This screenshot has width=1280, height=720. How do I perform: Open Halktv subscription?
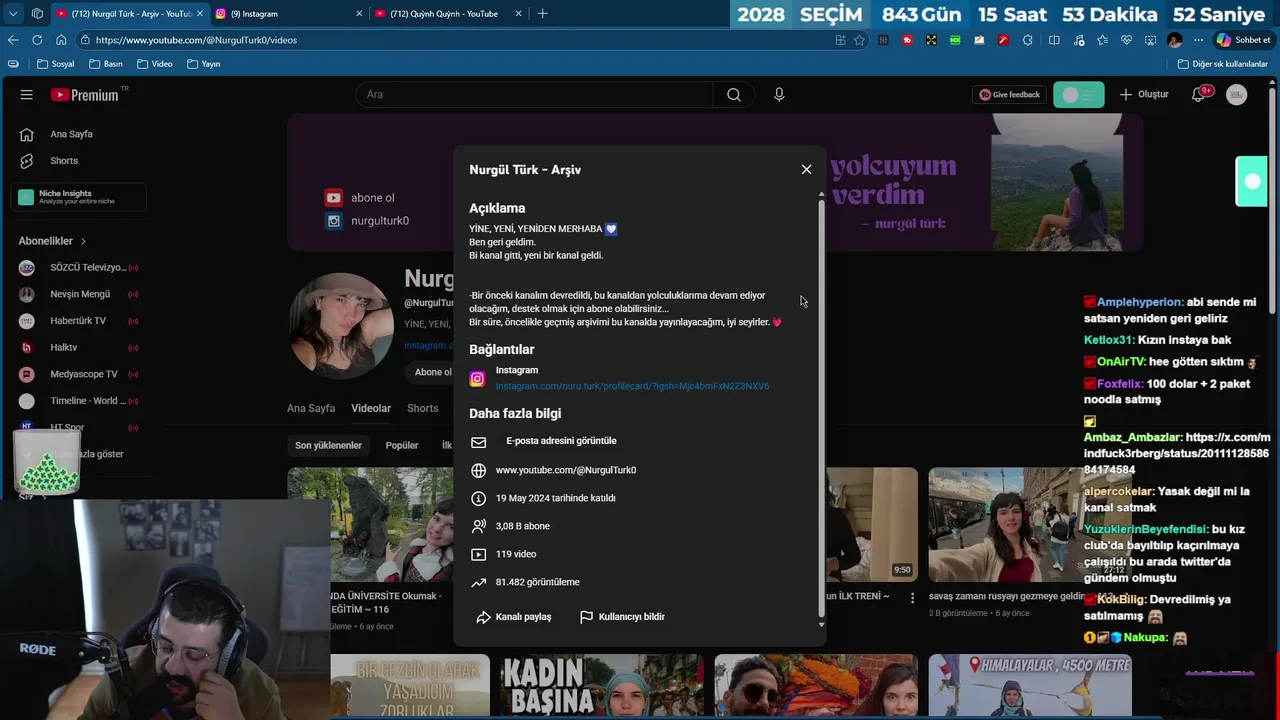pos(78,348)
